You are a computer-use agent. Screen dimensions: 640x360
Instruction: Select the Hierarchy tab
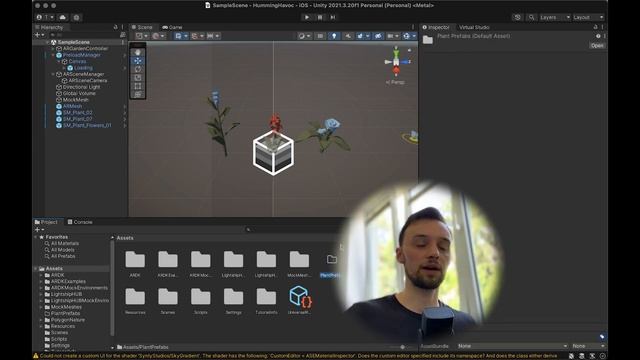49,27
